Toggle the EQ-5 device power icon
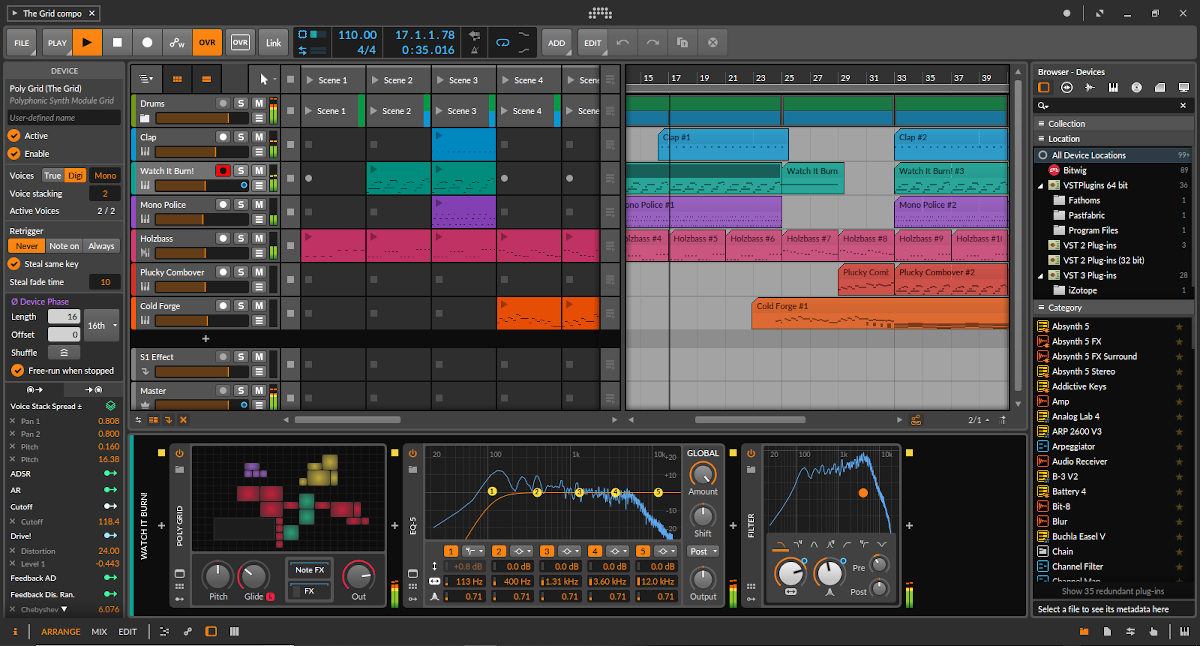Screen dimensions: 1200x646 pos(413,454)
